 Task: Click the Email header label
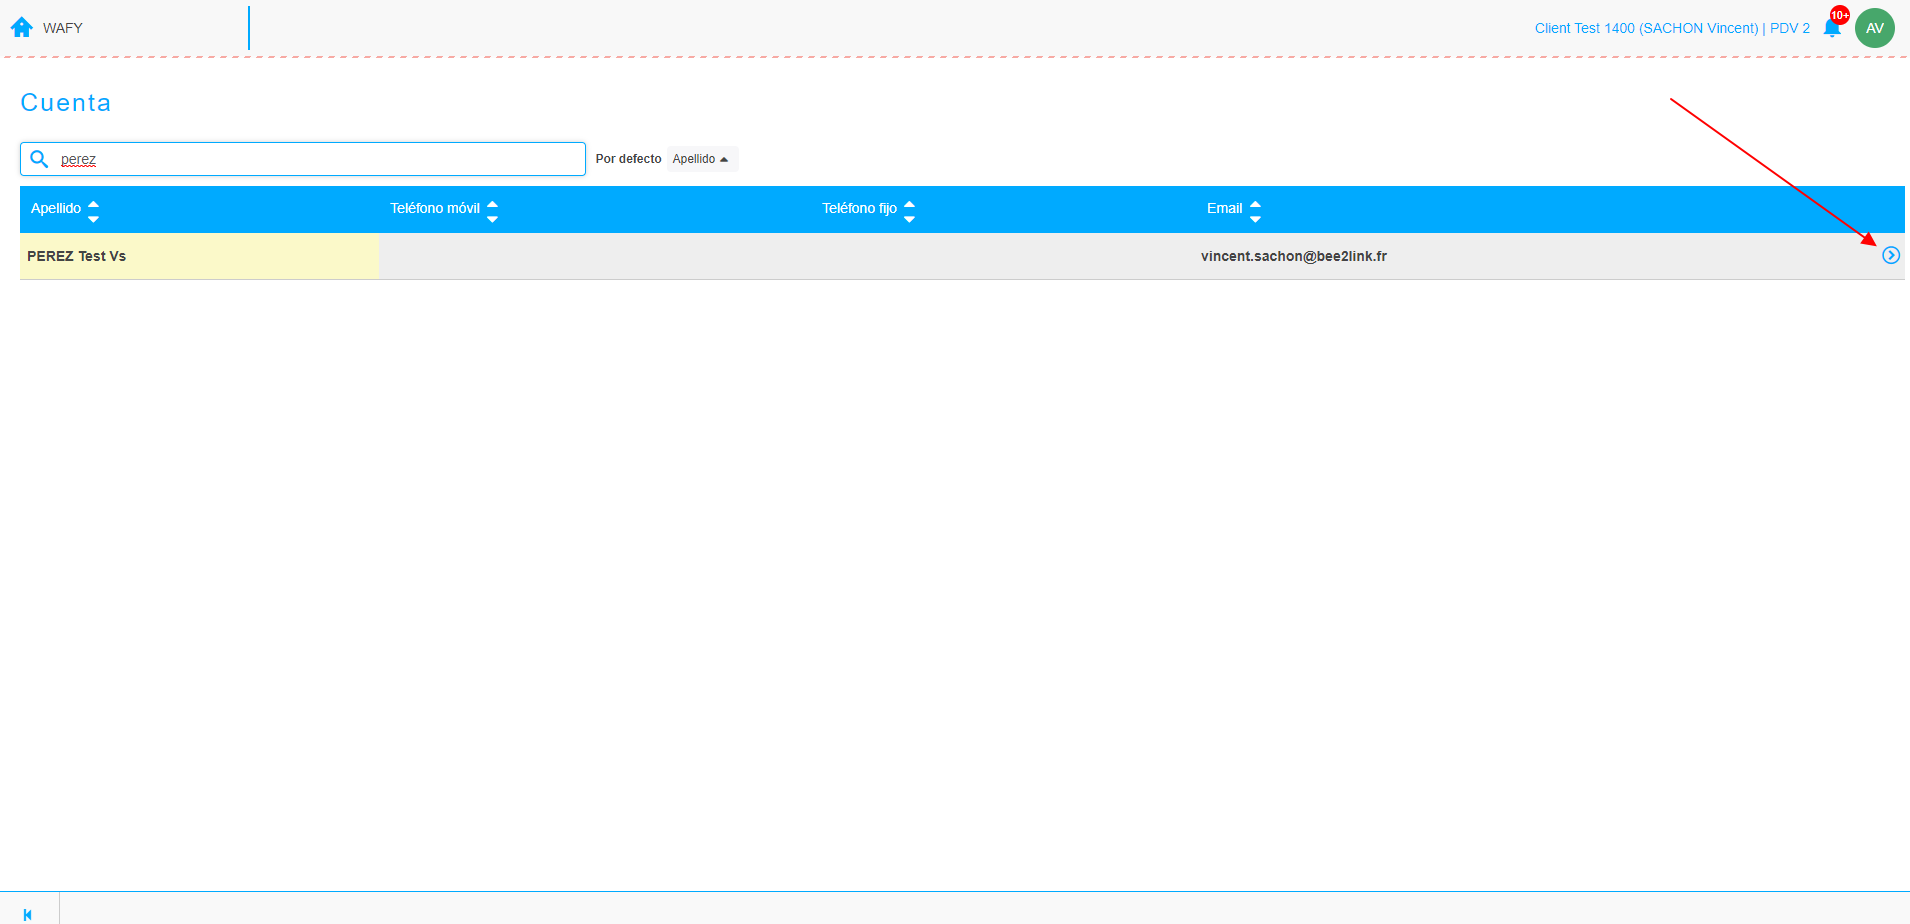tap(1224, 208)
